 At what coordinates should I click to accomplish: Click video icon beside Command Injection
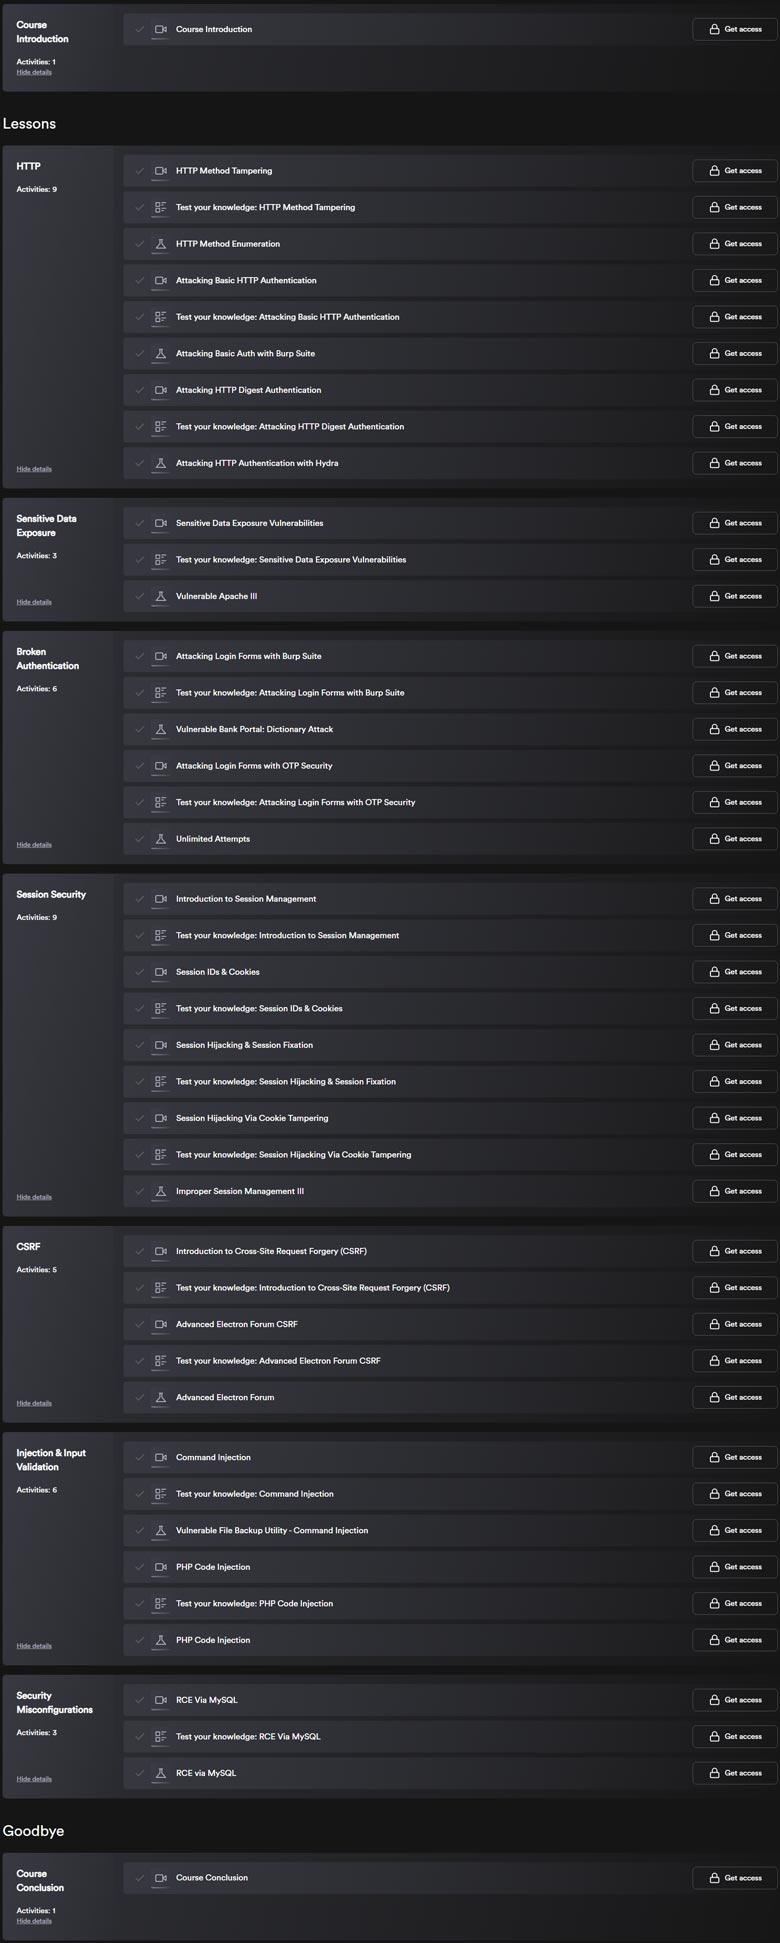(x=160, y=1457)
